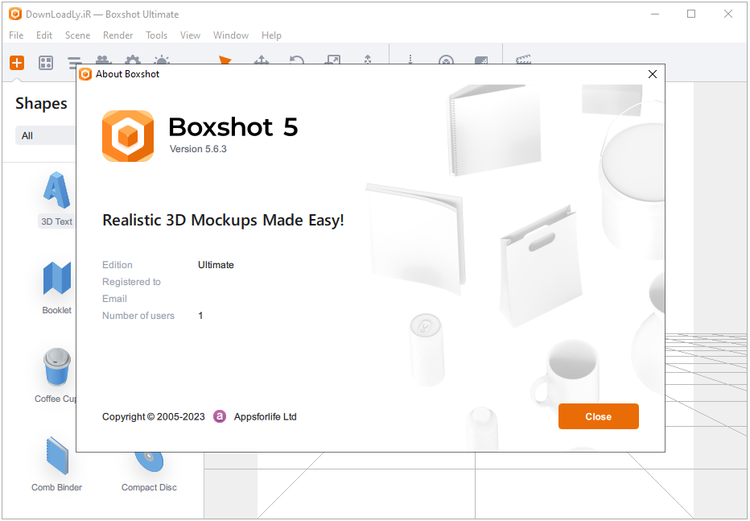The height and width of the screenshot is (521, 750).
Task: Select the Booklet shape
Action: (x=57, y=288)
